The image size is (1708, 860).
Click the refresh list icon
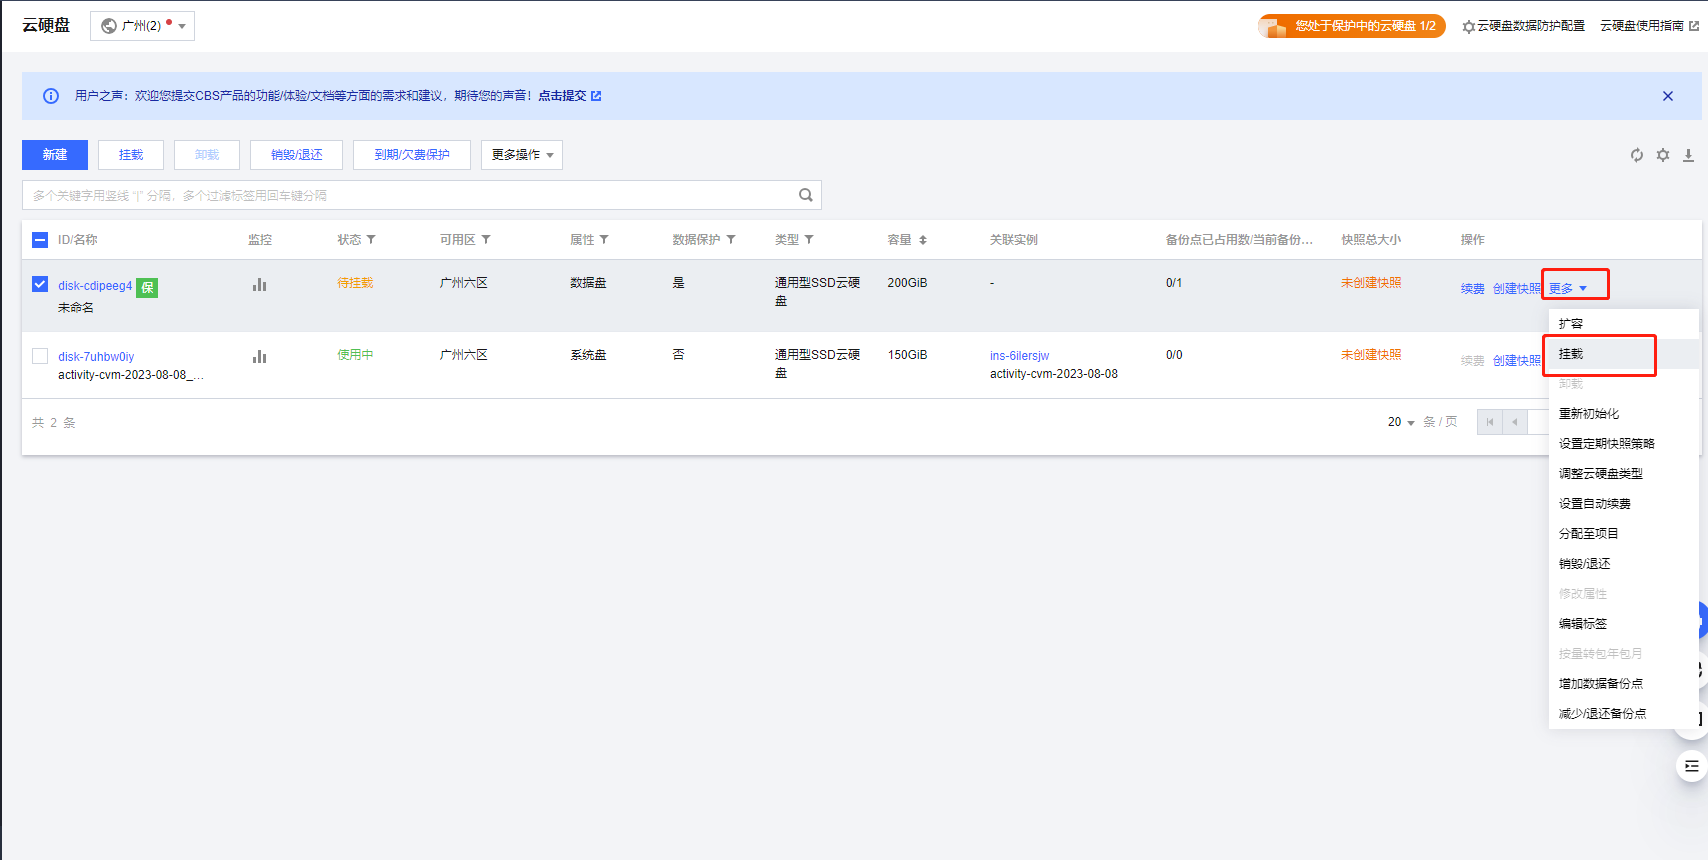[1637, 155]
